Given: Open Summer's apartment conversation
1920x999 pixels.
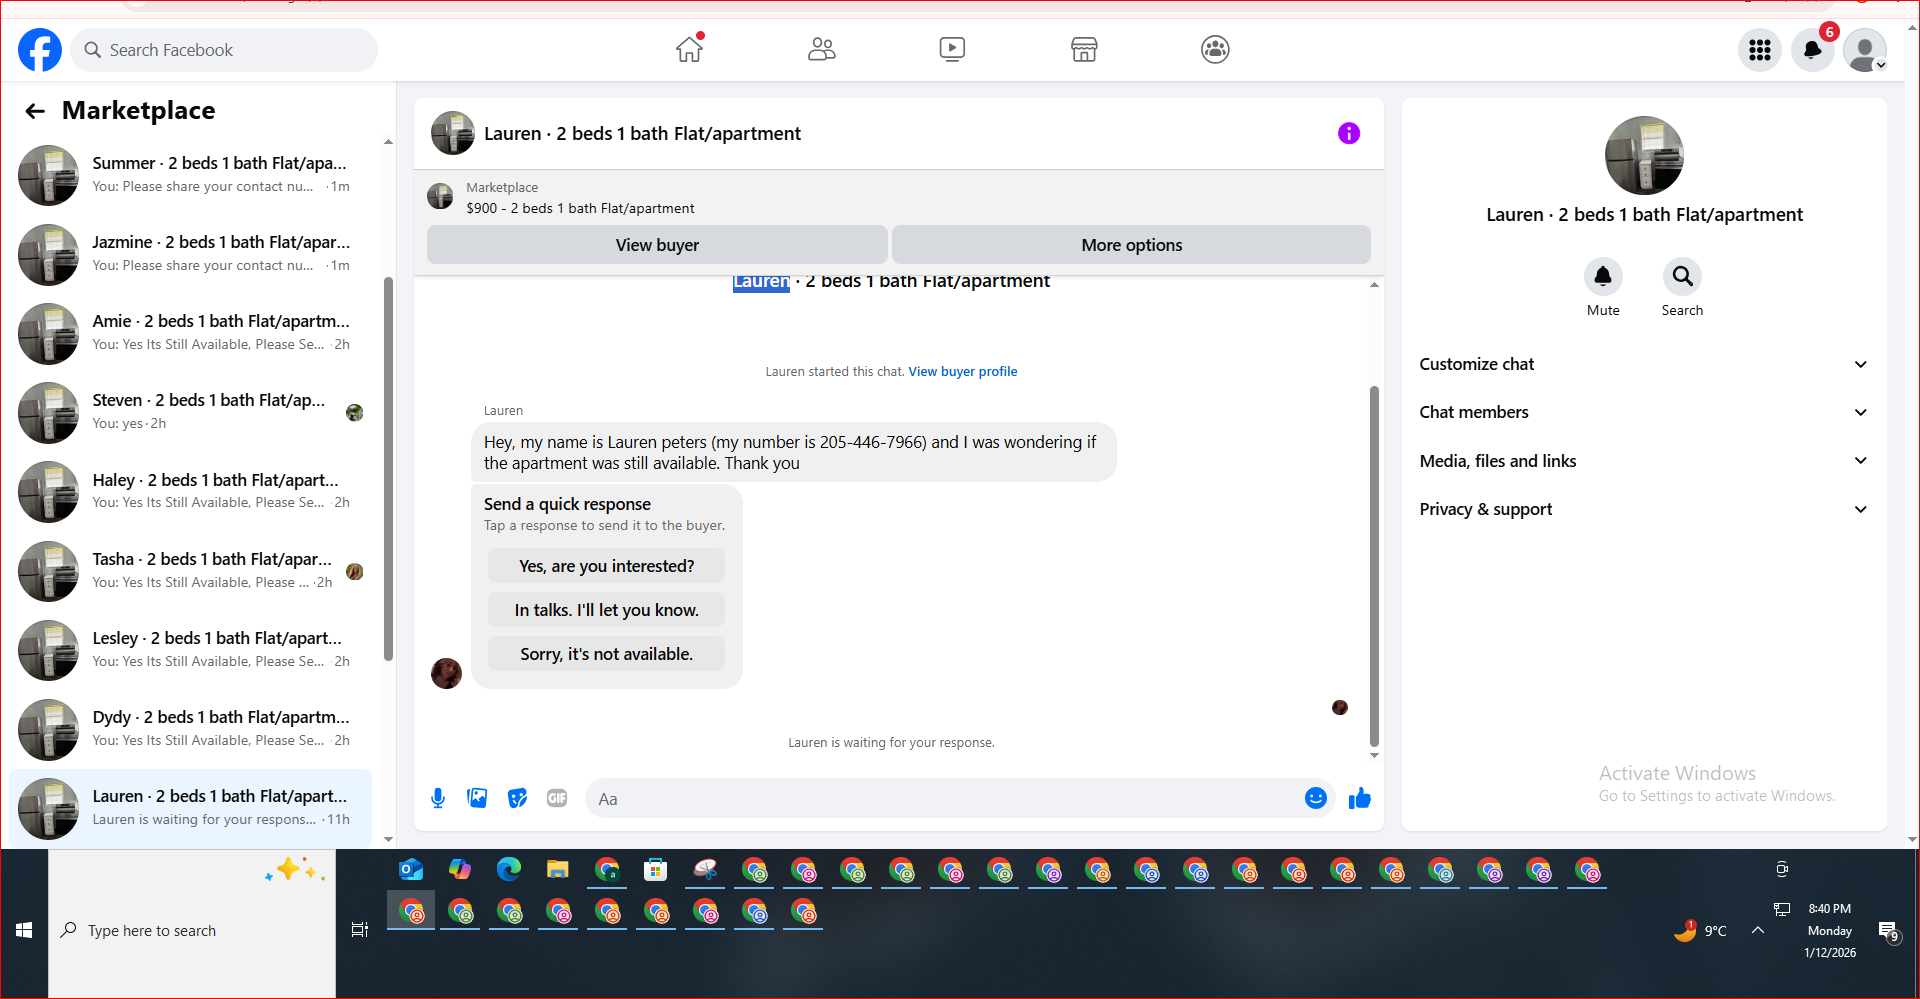Looking at the screenshot, I should 191,175.
